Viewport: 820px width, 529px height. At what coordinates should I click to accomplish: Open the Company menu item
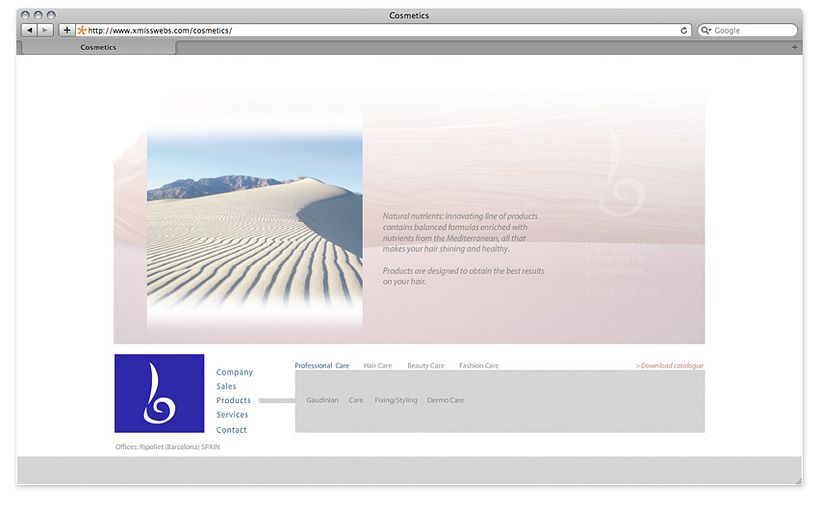coord(234,372)
